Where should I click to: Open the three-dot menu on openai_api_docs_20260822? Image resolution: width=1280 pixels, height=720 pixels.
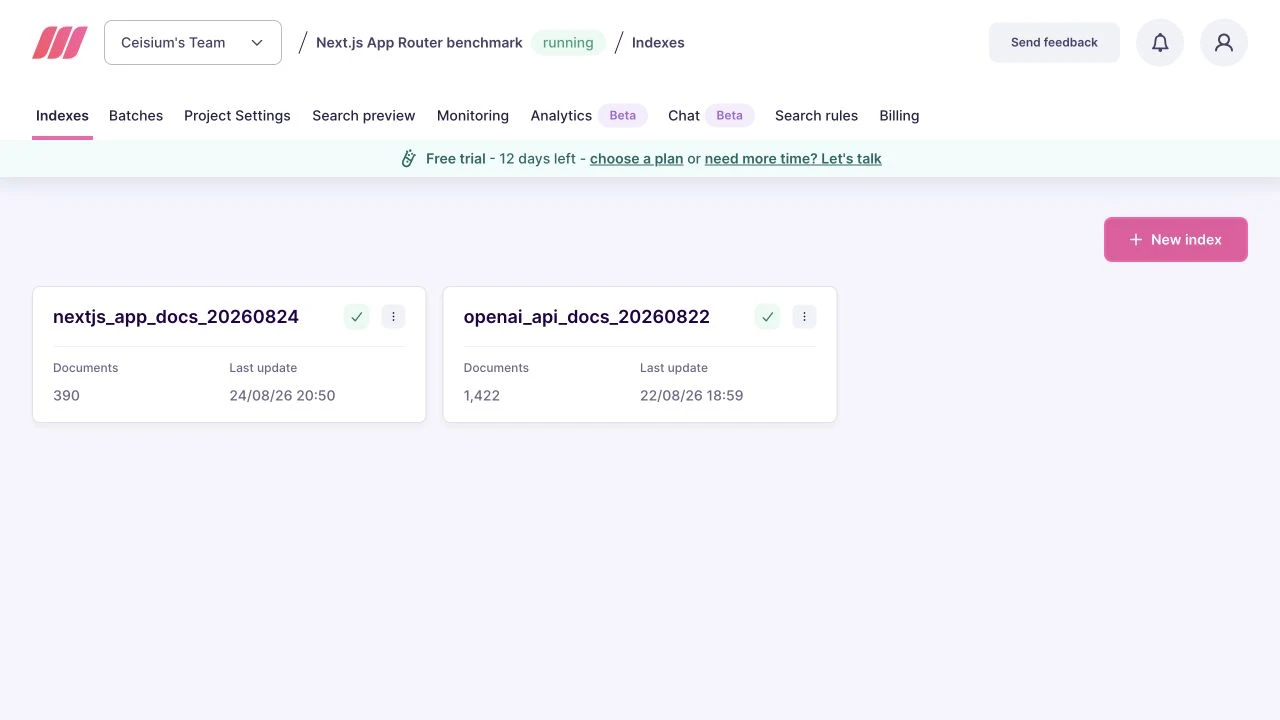click(804, 317)
